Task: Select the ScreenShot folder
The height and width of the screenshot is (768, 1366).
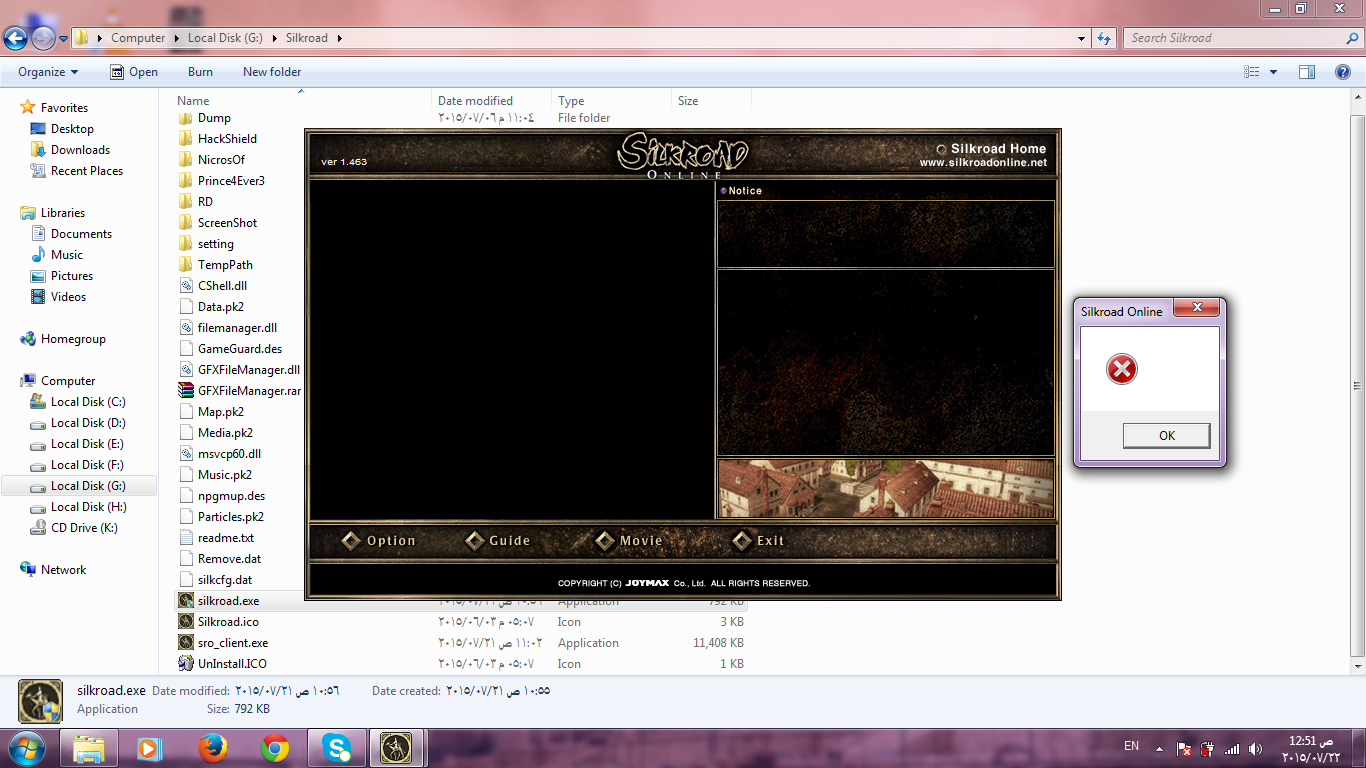Action: [227, 223]
